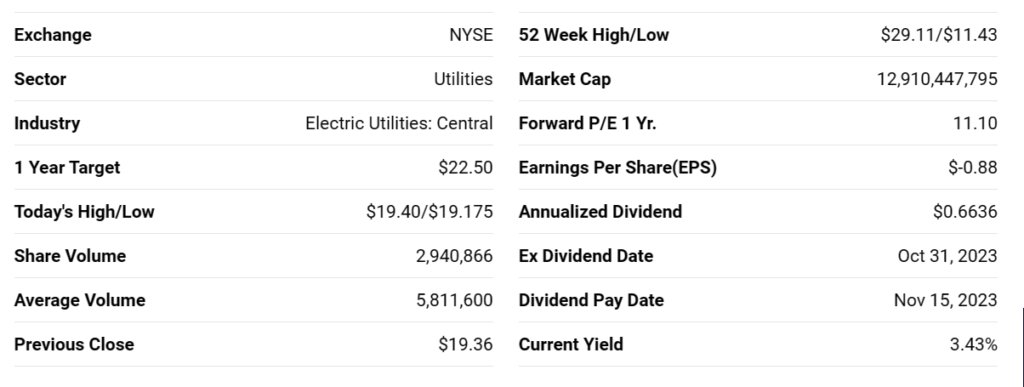Select the Current Yield 3.43% value
Screen dimensions: 1024x387
pyautogui.click(x=974, y=345)
